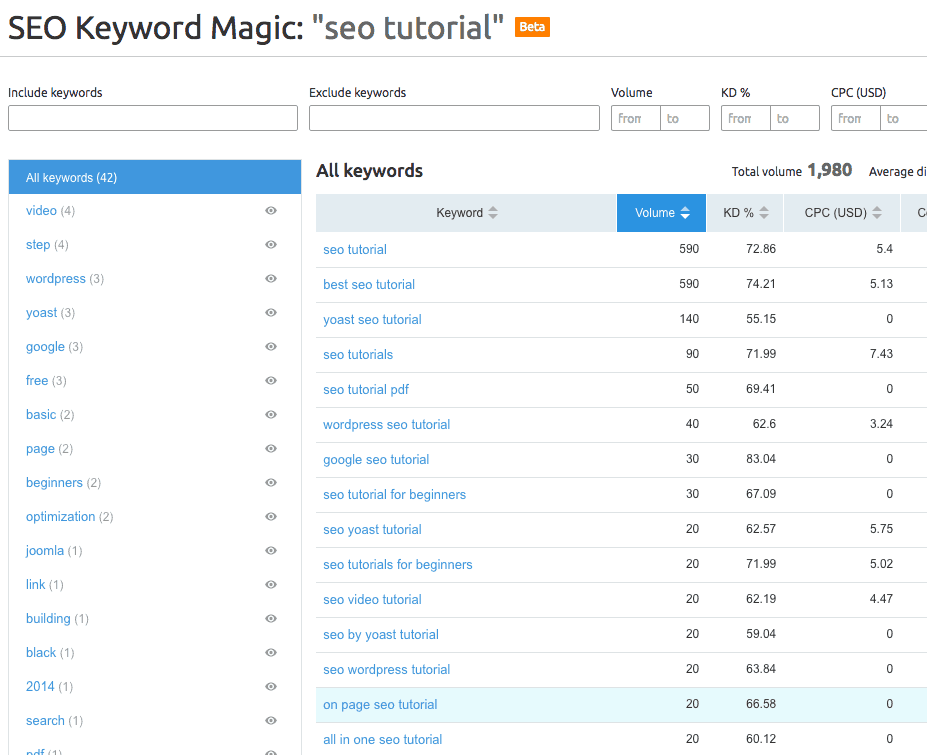Sort table by Keyword column

[466, 213]
